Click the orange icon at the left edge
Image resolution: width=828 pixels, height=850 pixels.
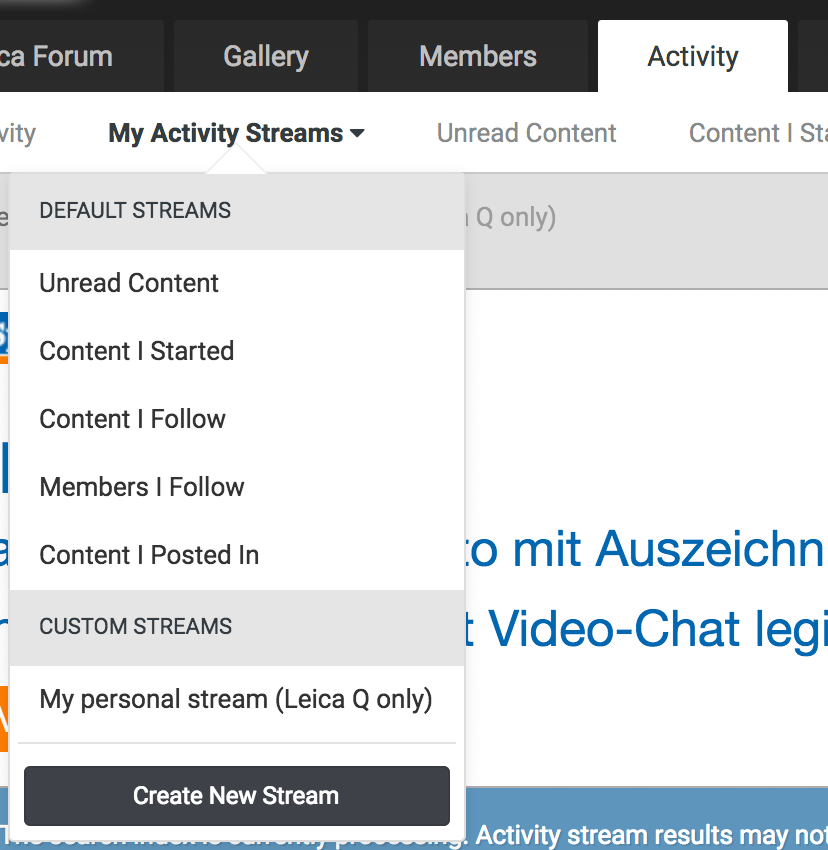pyautogui.click(x=4, y=718)
